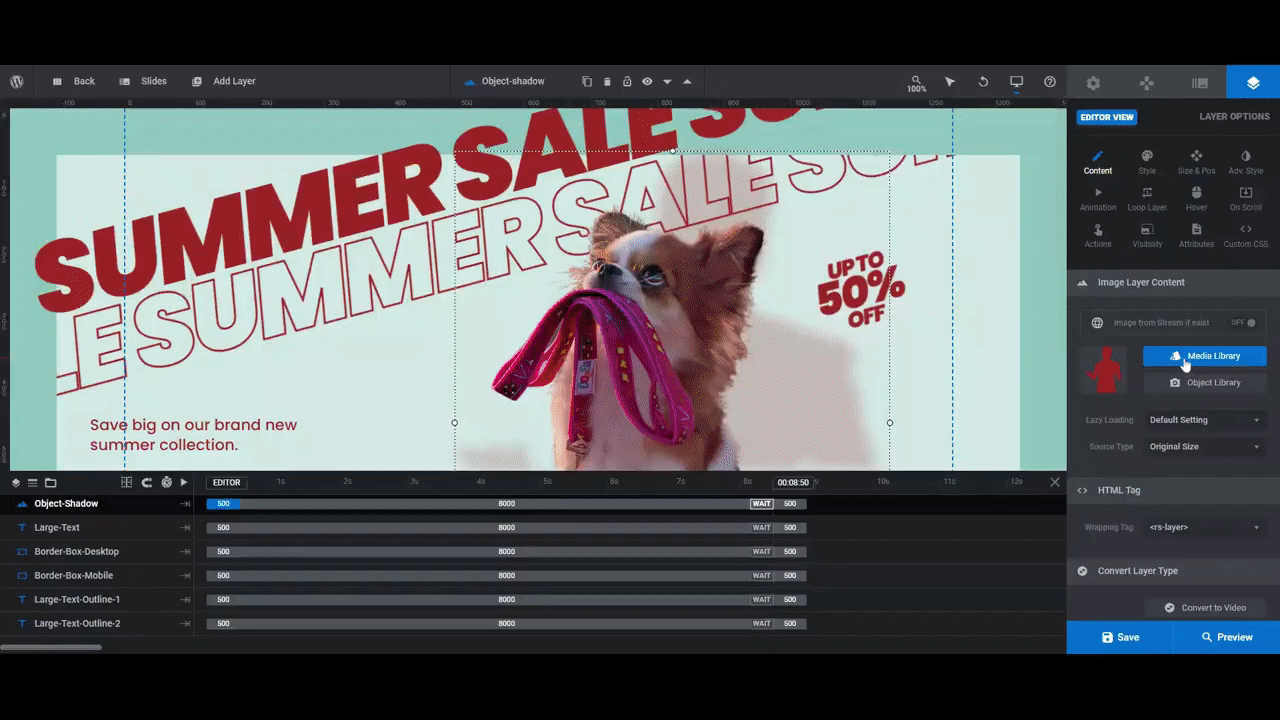Toggle Image from Stream if exist switch
This screenshot has width=1280, height=720.
[x=1244, y=323]
